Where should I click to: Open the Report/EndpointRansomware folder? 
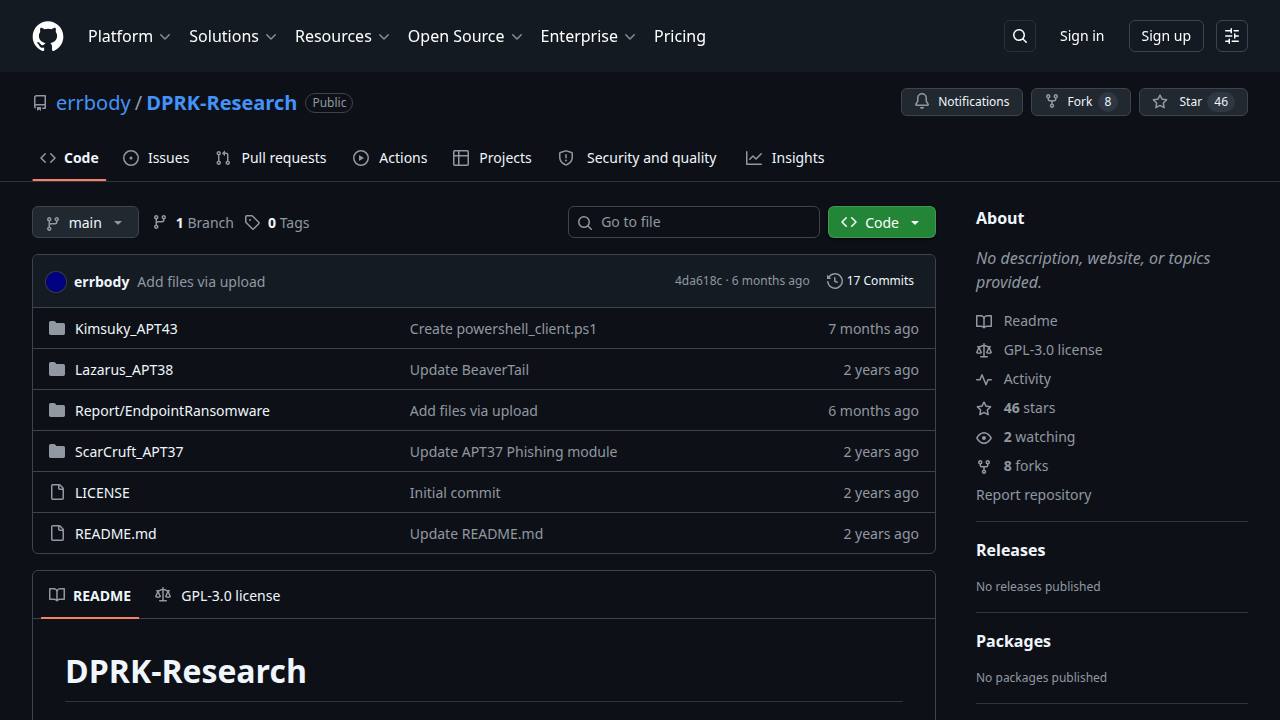coord(172,410)
